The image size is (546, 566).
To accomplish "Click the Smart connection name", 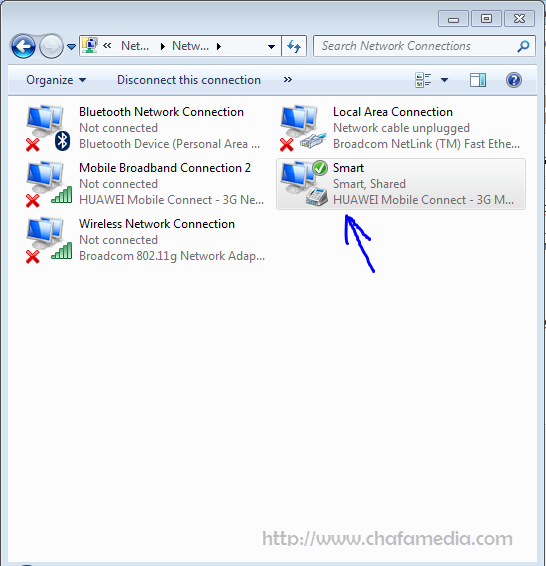I will click(348, 168).
